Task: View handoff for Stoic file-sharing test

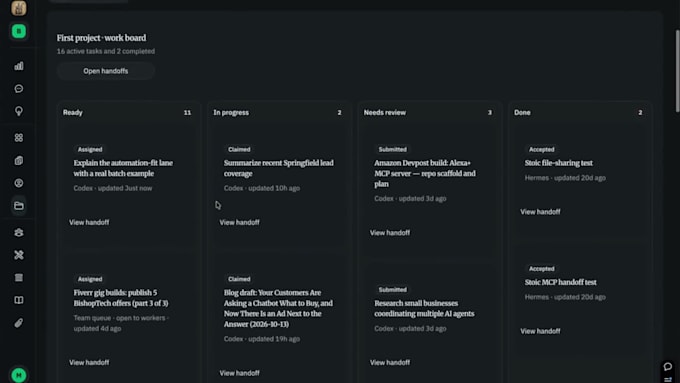Action: pos(540,212)
